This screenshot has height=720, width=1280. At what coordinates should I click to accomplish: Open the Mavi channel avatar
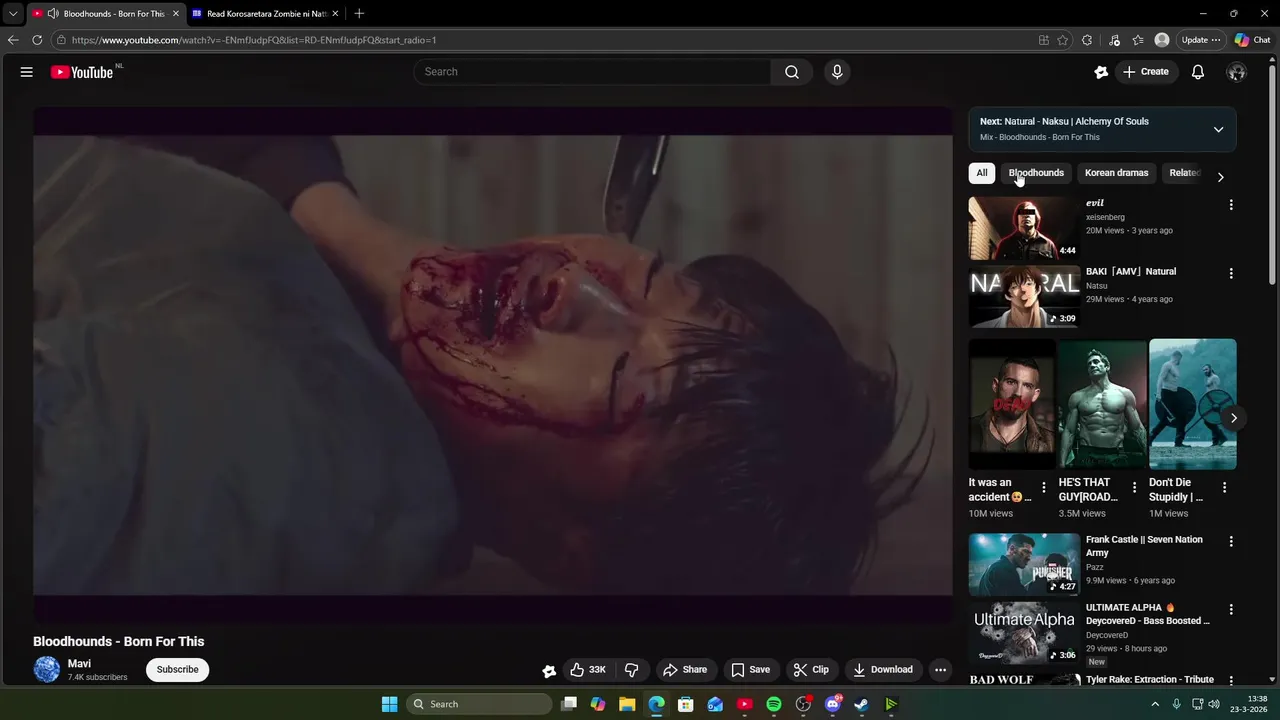[47, 670]
